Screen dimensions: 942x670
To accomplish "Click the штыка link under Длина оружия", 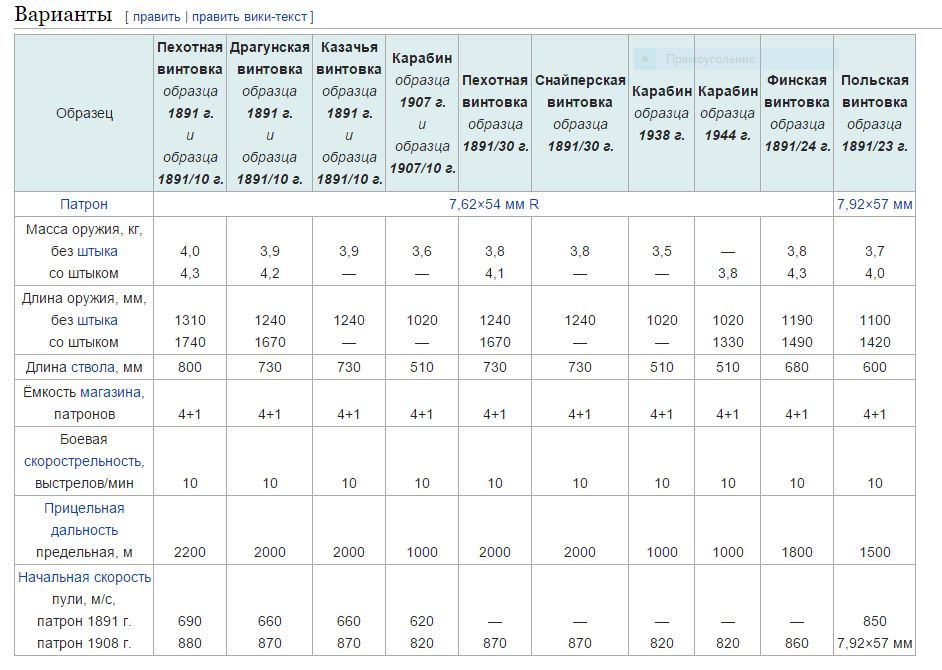I will [x=97, y=320].
